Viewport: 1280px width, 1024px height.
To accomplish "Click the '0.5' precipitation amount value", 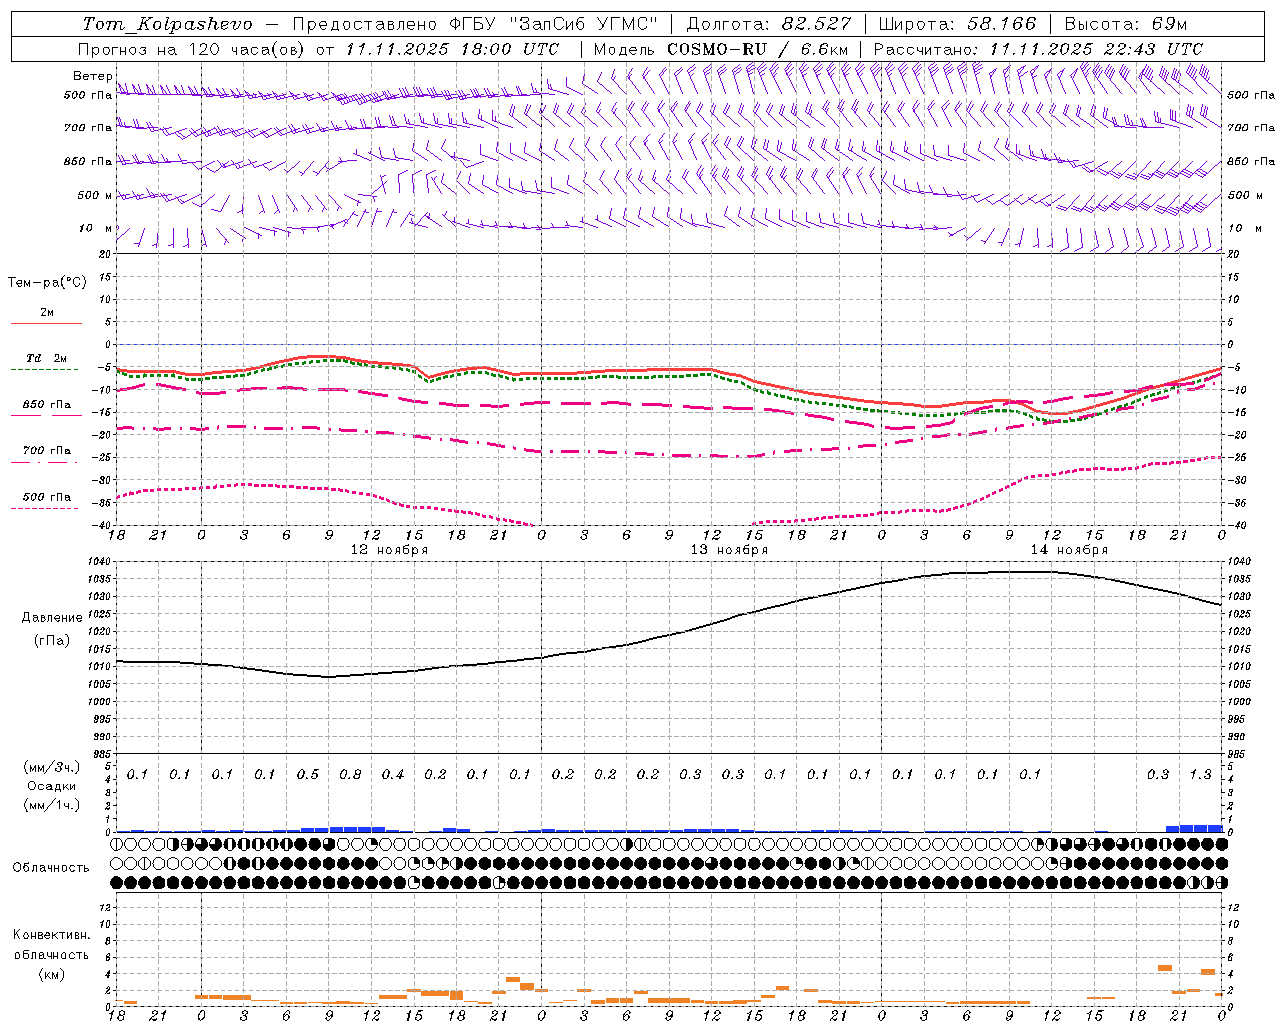I will [308, 775].
